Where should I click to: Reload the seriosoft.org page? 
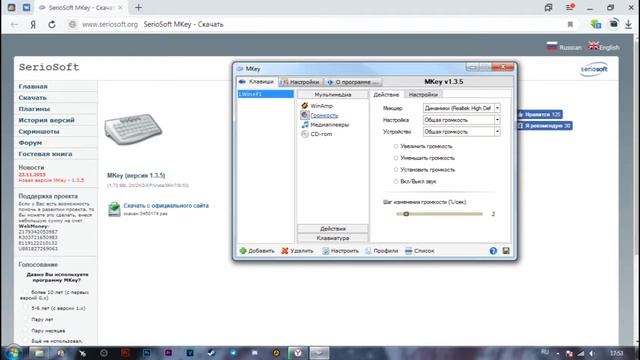click(x=52, y=24)
